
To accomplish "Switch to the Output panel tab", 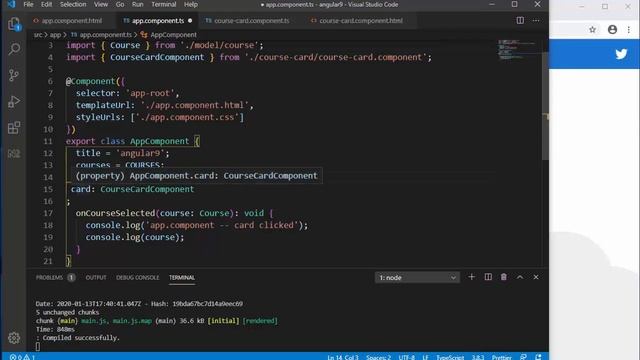I will click(96, 278).
